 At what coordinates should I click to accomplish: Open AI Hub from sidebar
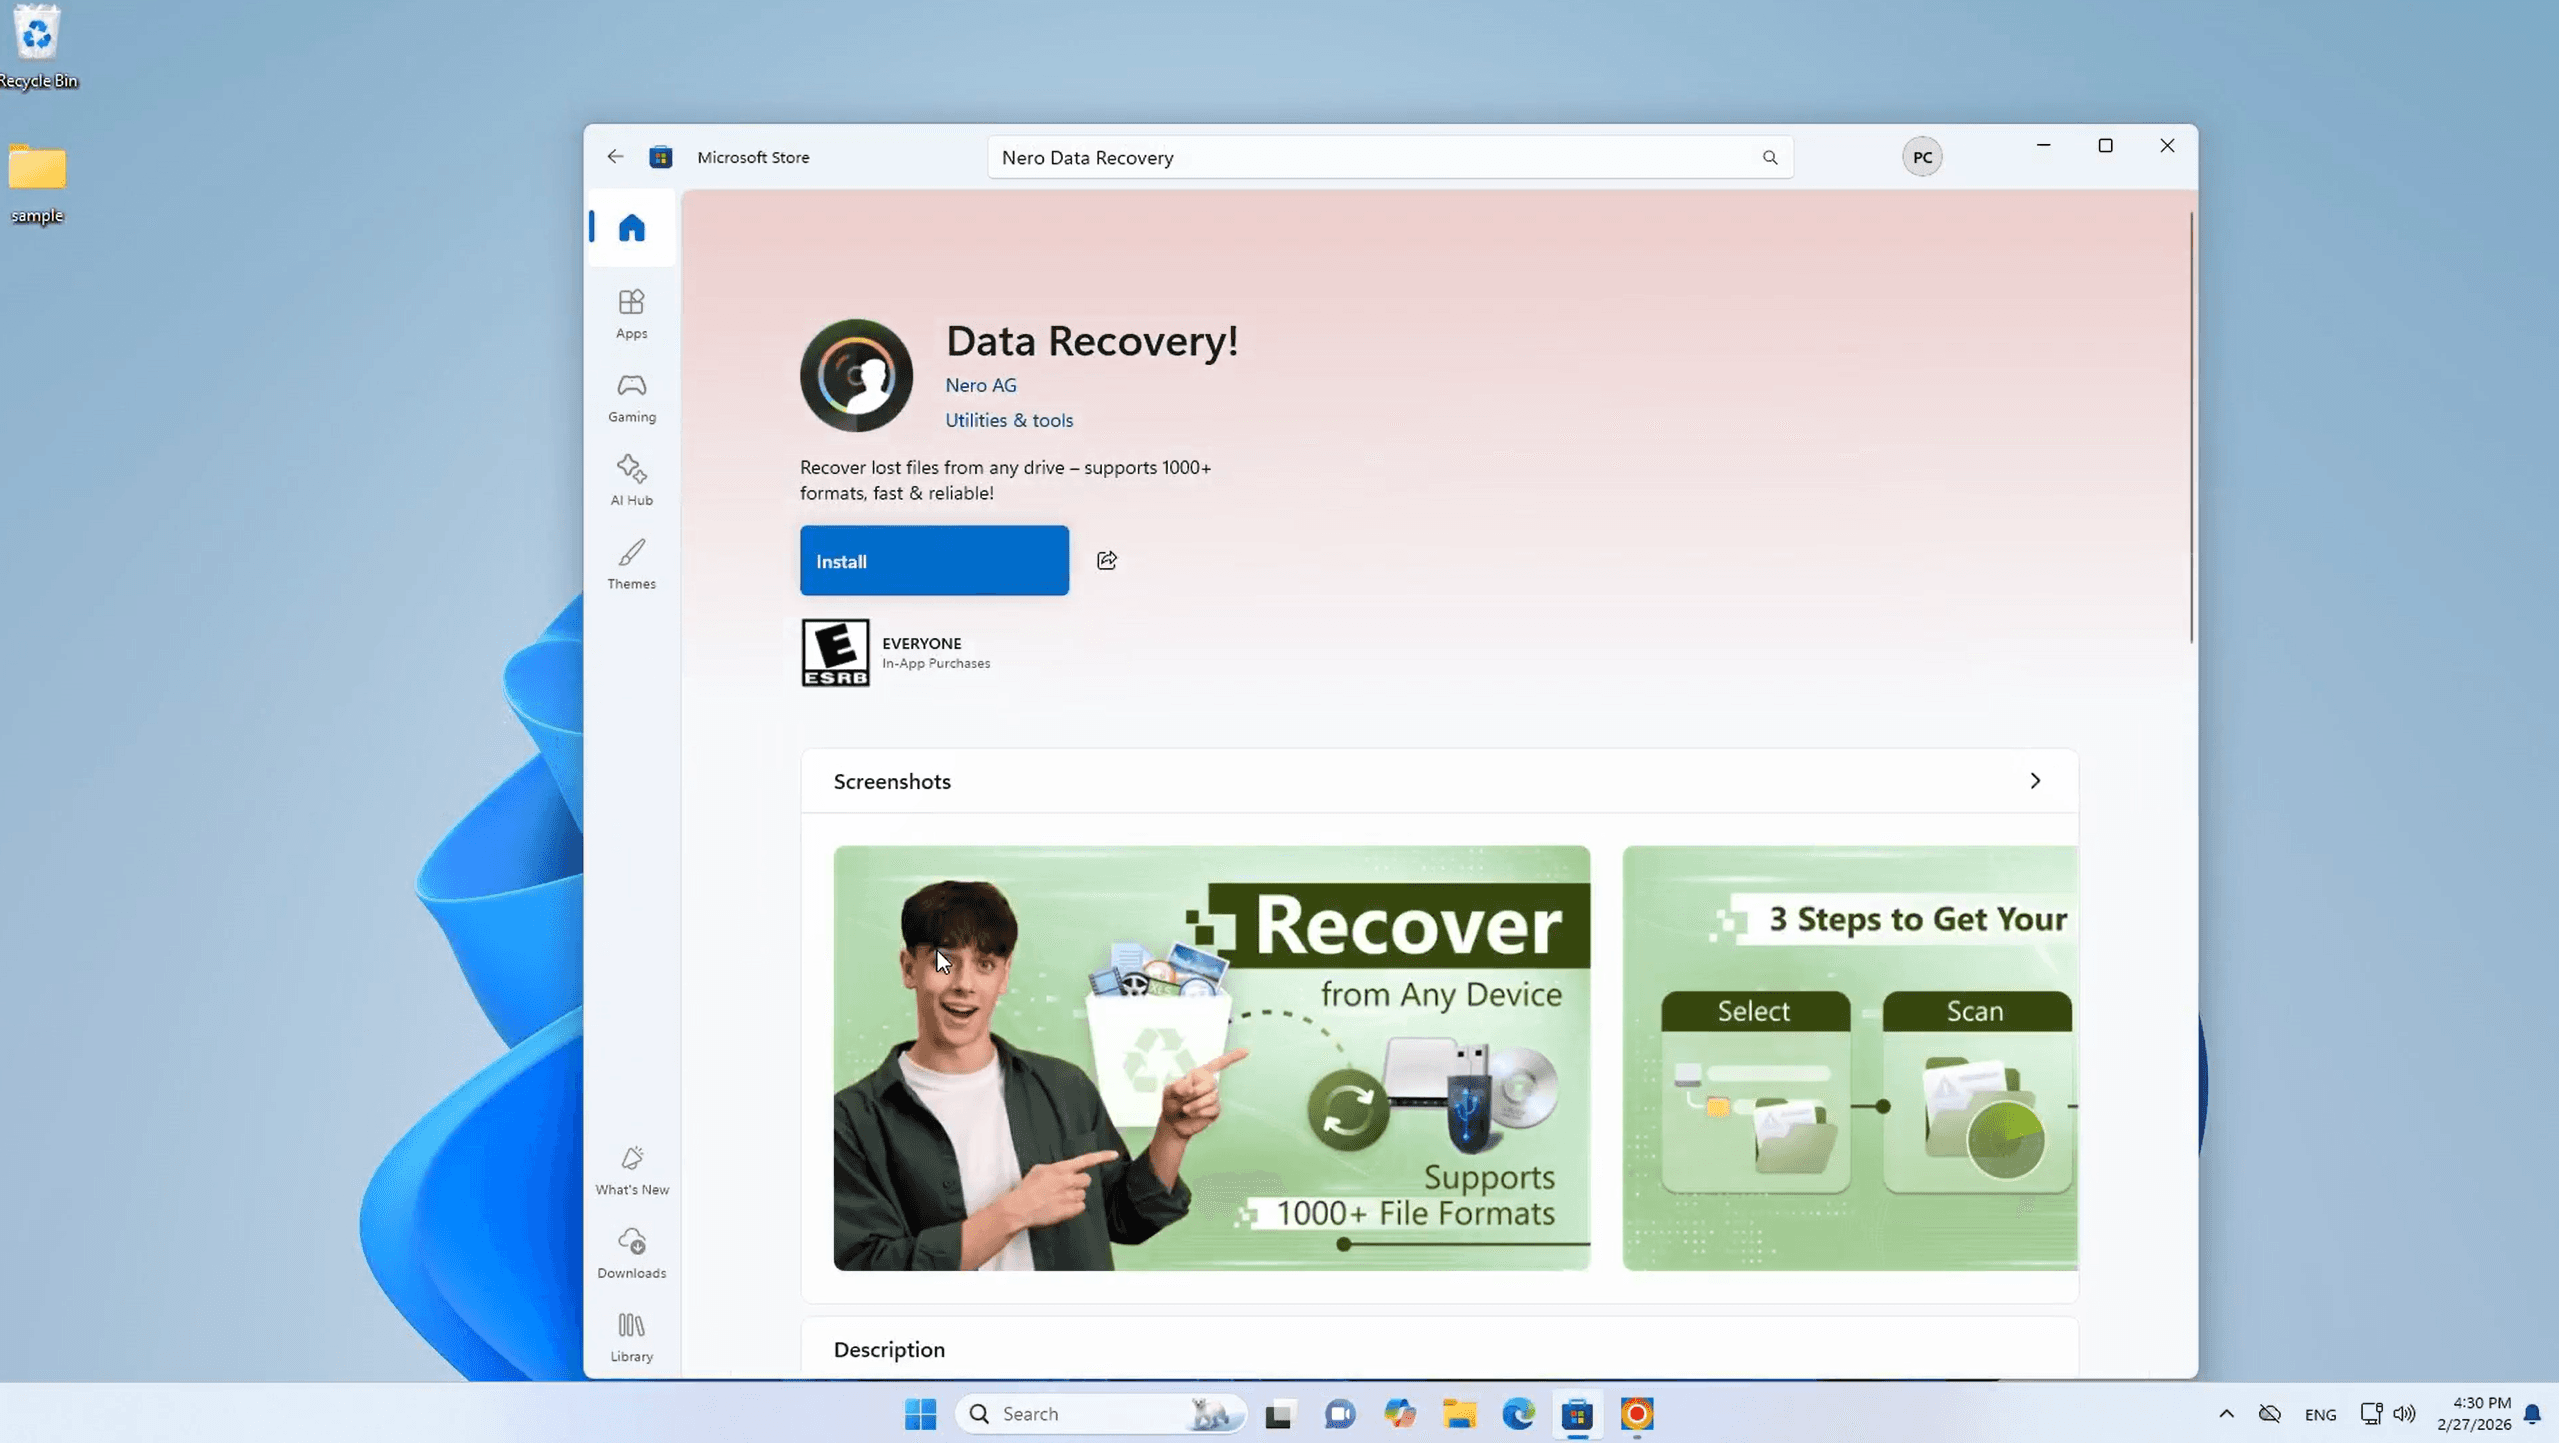(x=631, y=480)
